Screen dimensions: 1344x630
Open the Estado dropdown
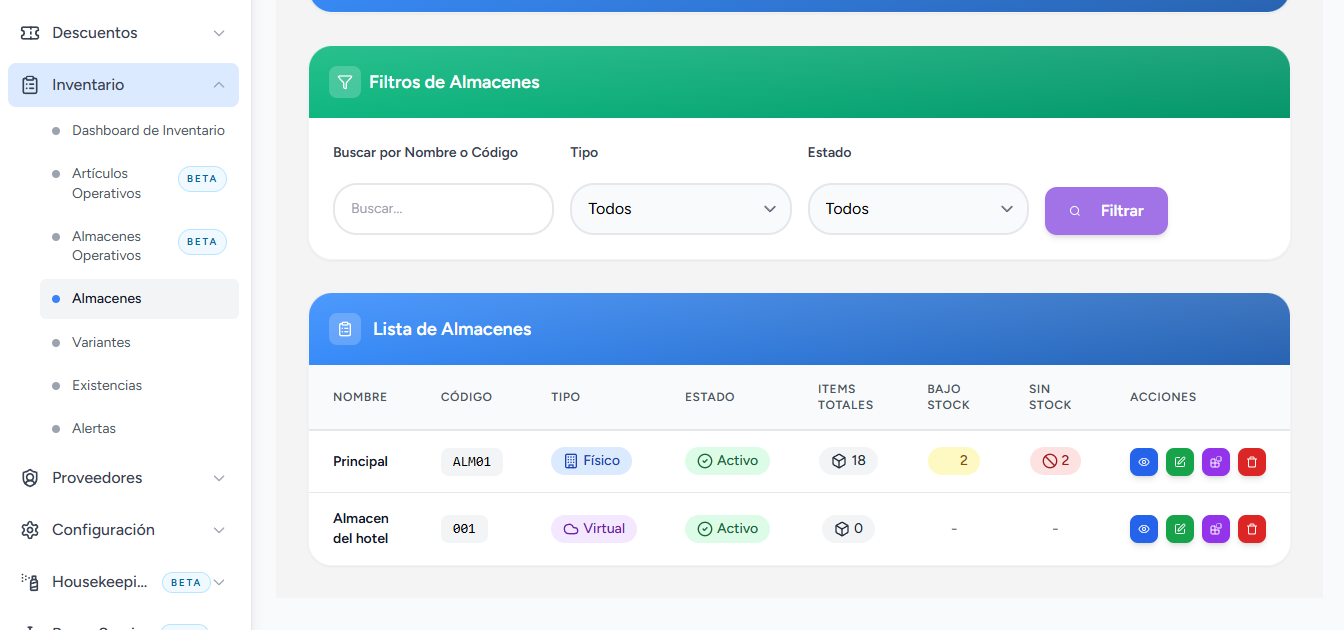click(x=918, y=209)
